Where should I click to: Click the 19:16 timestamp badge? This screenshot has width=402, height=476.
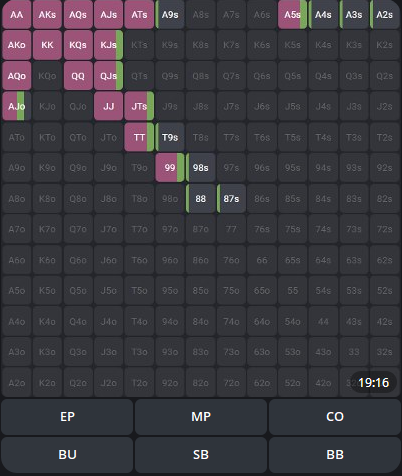(374, 382)
